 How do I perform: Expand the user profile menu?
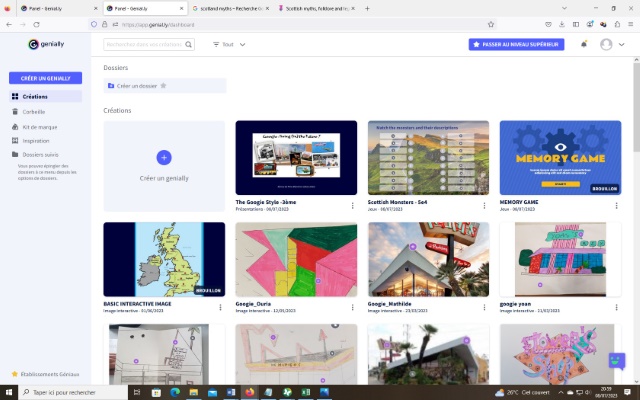(x=612, y=44)
